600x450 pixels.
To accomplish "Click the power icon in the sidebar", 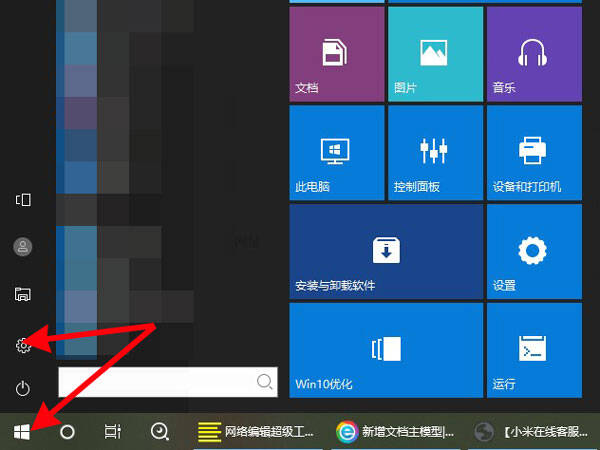I will click(x=23, y=388).
